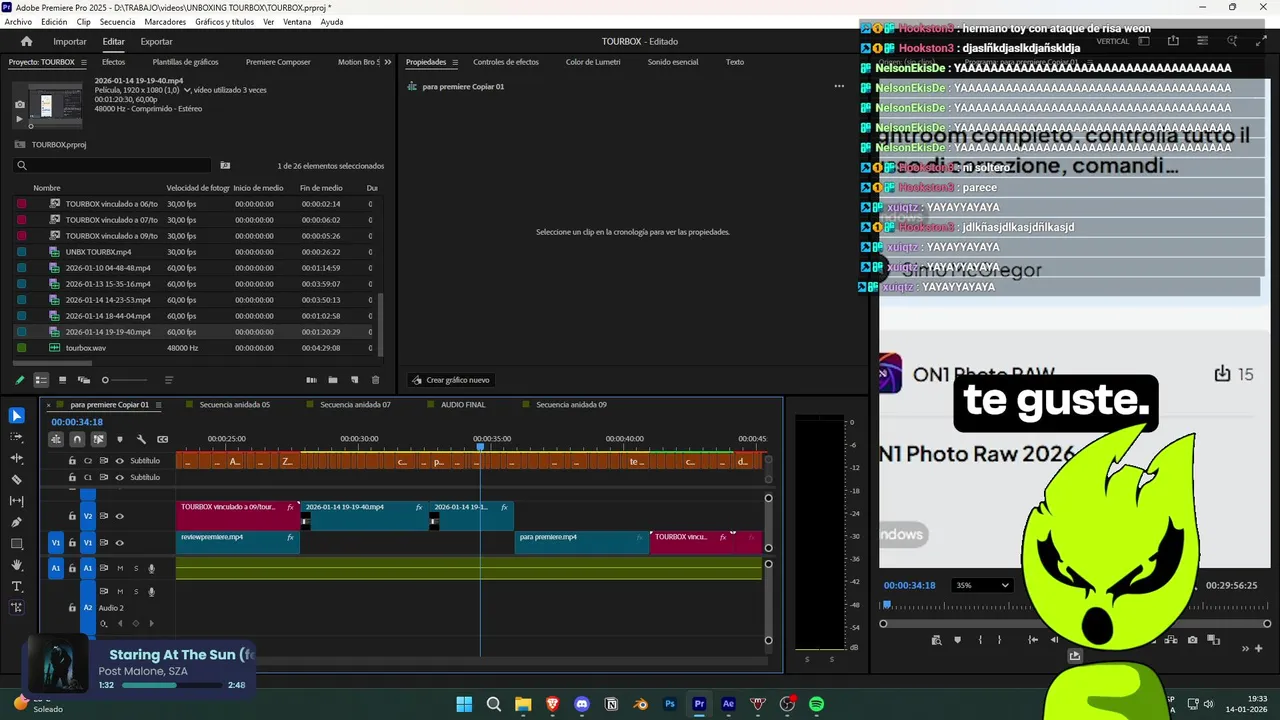
Task: Click the timeline timecode 00:00:34:18
Action: 77,422
